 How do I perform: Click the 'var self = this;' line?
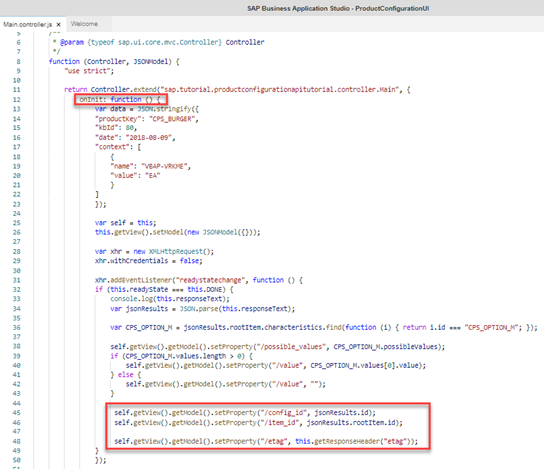pyautogui.click(x=125, y=223)
